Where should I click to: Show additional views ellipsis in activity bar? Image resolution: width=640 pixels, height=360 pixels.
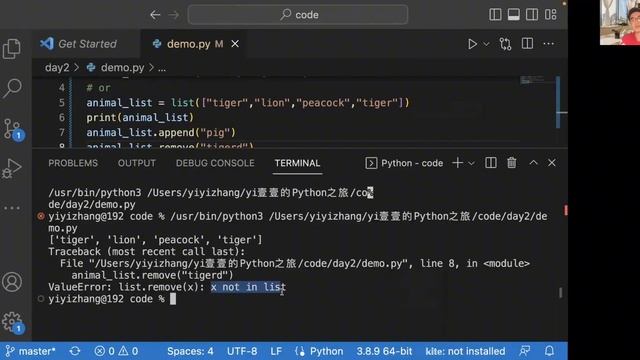point(12,208)
